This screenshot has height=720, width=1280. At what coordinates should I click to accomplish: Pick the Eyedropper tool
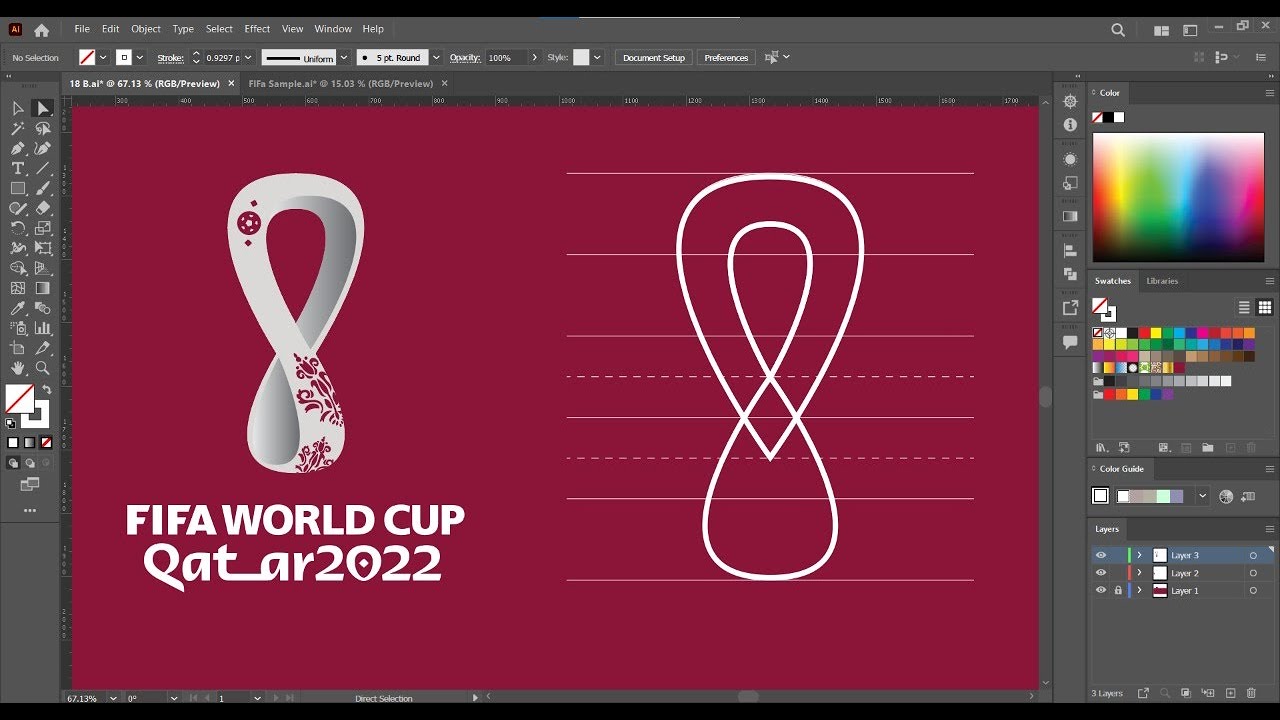[18, 308]
